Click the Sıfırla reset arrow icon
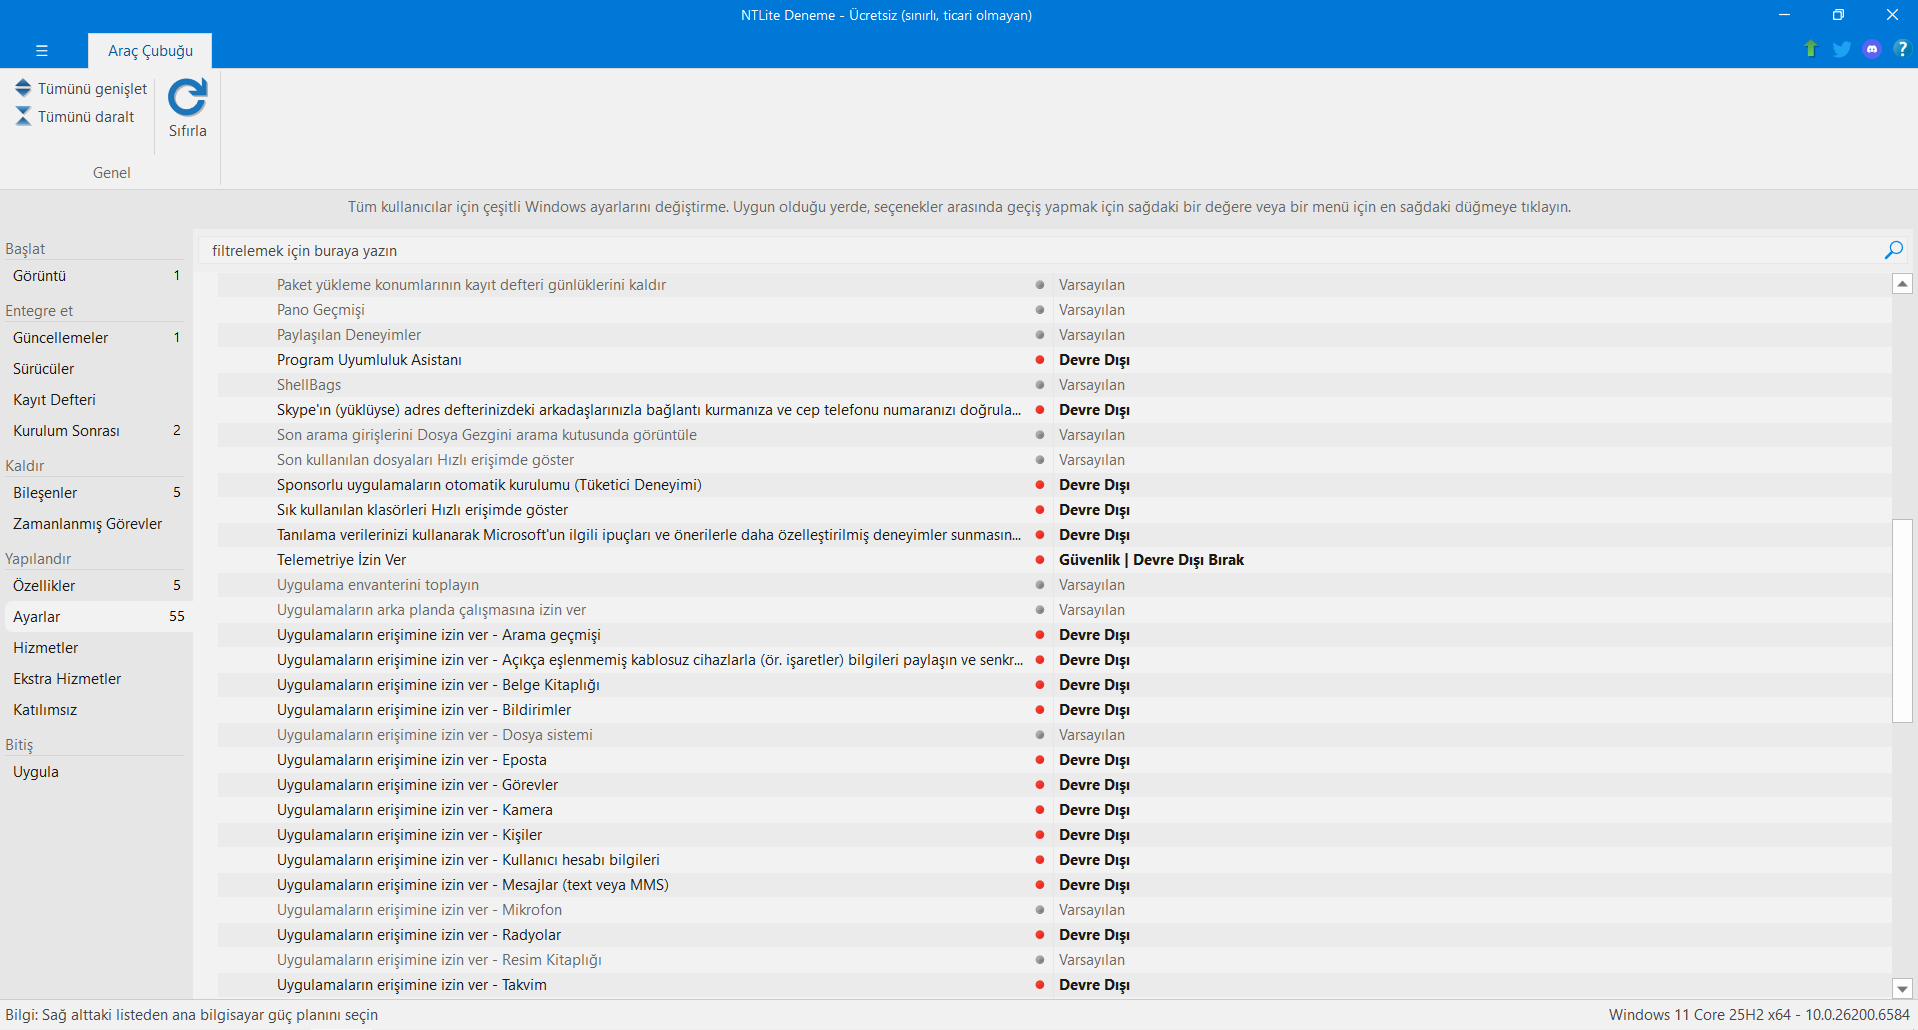Image resolution: width=1918 pixels, height=1030 pixels. (x=187, y=98)
